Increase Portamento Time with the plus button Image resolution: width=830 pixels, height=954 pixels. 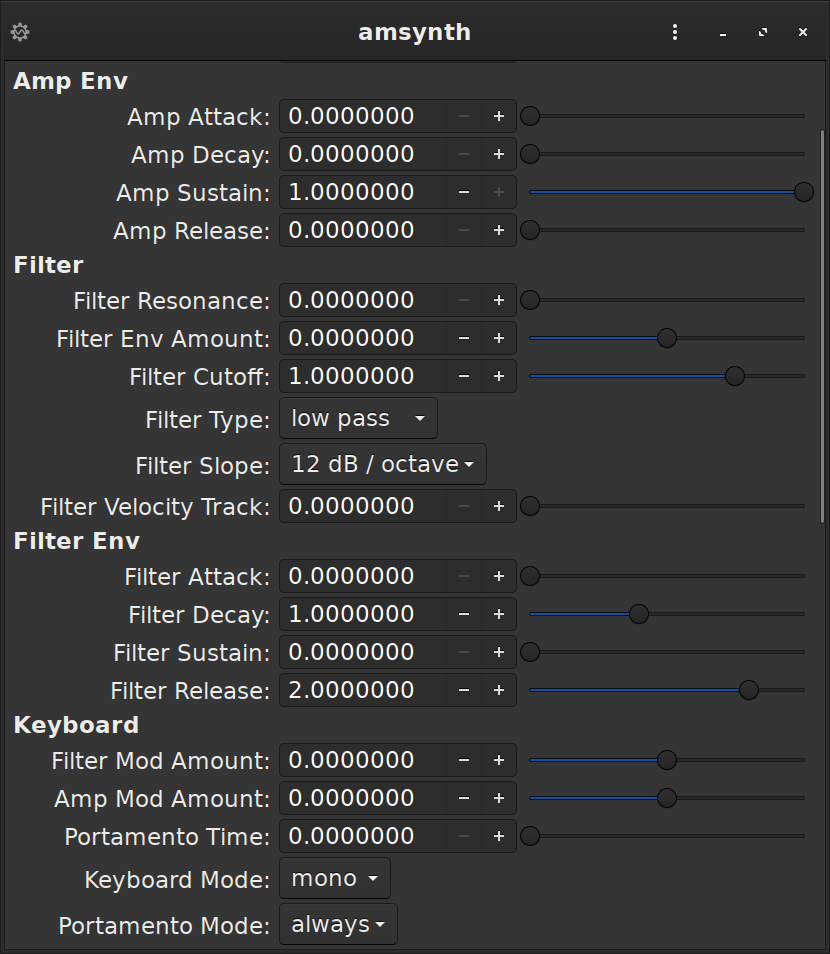tap(498, 837)
